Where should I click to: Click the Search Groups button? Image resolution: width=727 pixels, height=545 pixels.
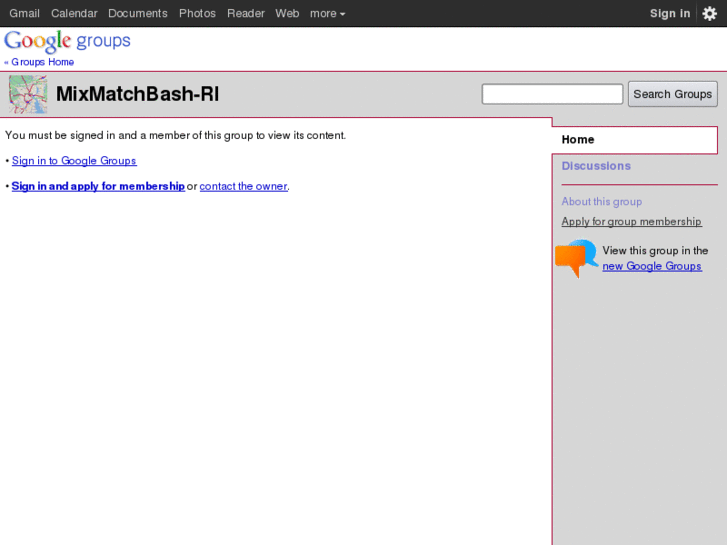pyautogui.click(x=673, y=94)
